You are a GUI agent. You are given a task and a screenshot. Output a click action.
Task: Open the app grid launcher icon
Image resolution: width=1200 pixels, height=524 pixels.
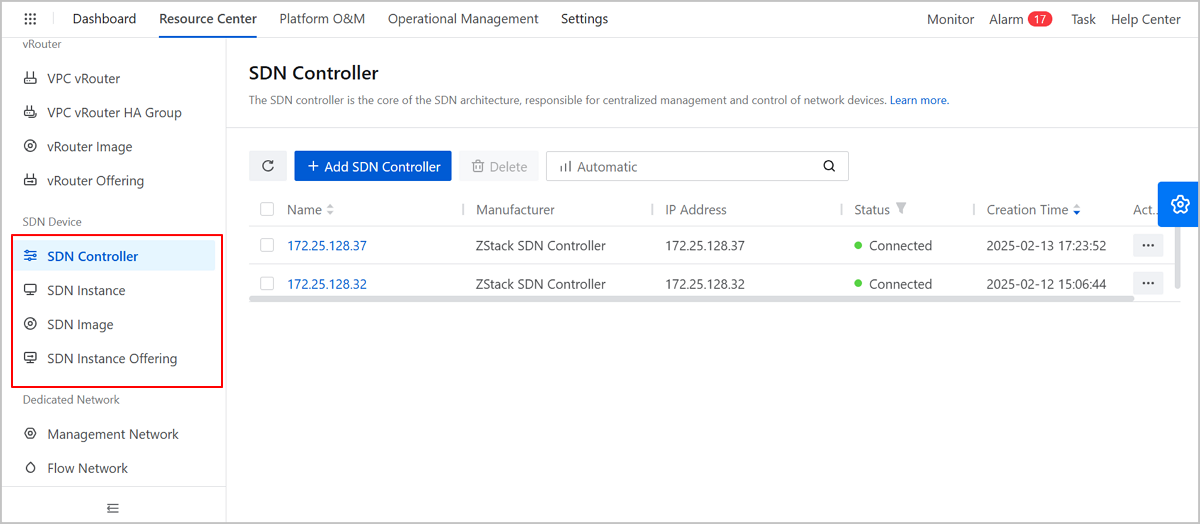30,19
